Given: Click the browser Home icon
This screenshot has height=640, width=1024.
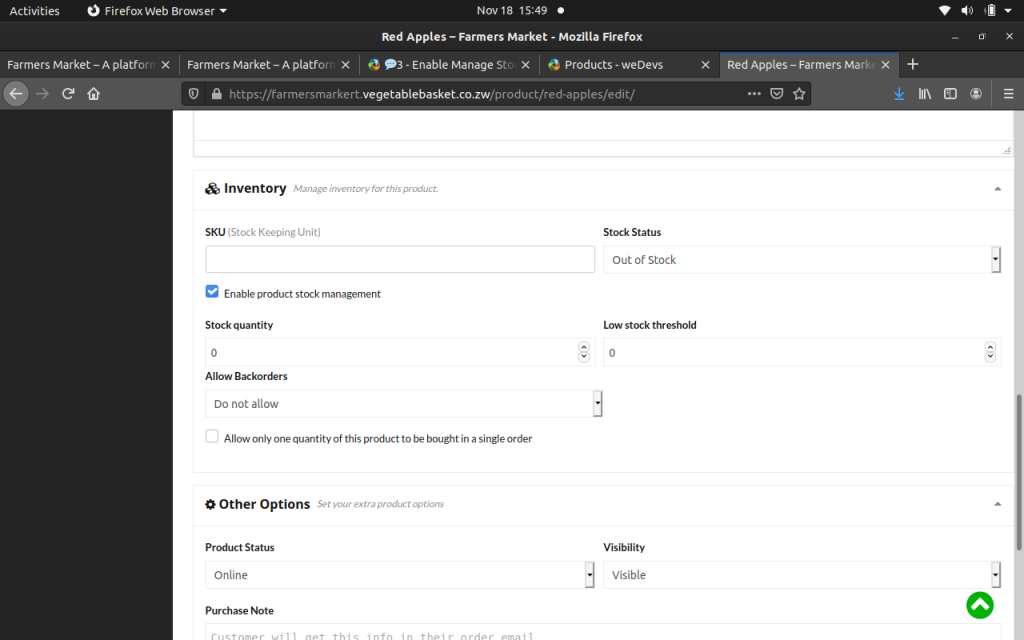Looking at the screenshot, I should [94, 94].
